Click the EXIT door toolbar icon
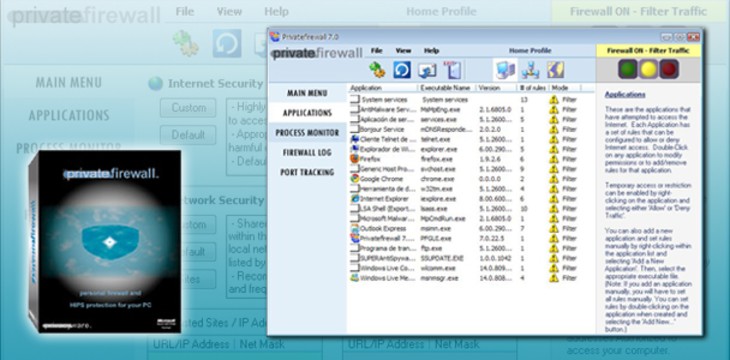 452,69
